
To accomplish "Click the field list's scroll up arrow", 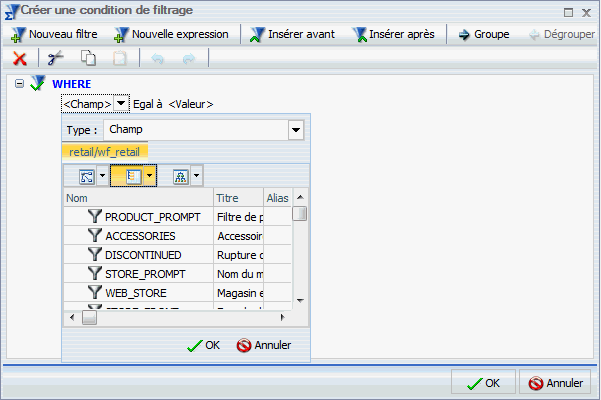I will coord(300,197).
